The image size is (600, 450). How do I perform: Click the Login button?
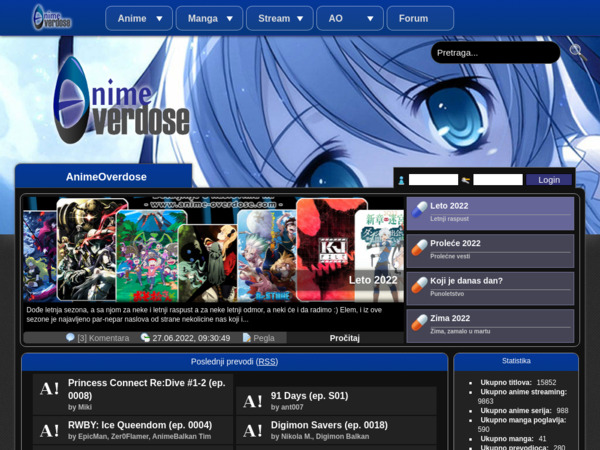tap(549, 180)
